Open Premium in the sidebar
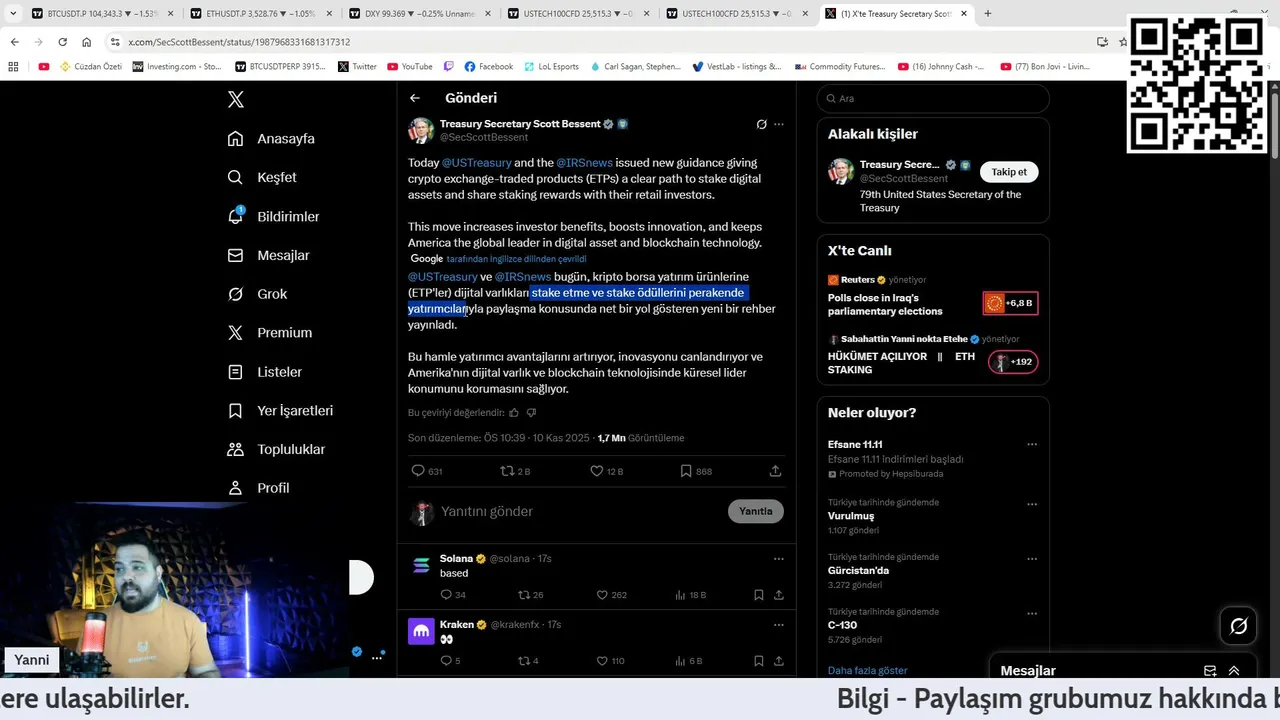Screen dimensions: 1280x720 click(x=270, y=332)
